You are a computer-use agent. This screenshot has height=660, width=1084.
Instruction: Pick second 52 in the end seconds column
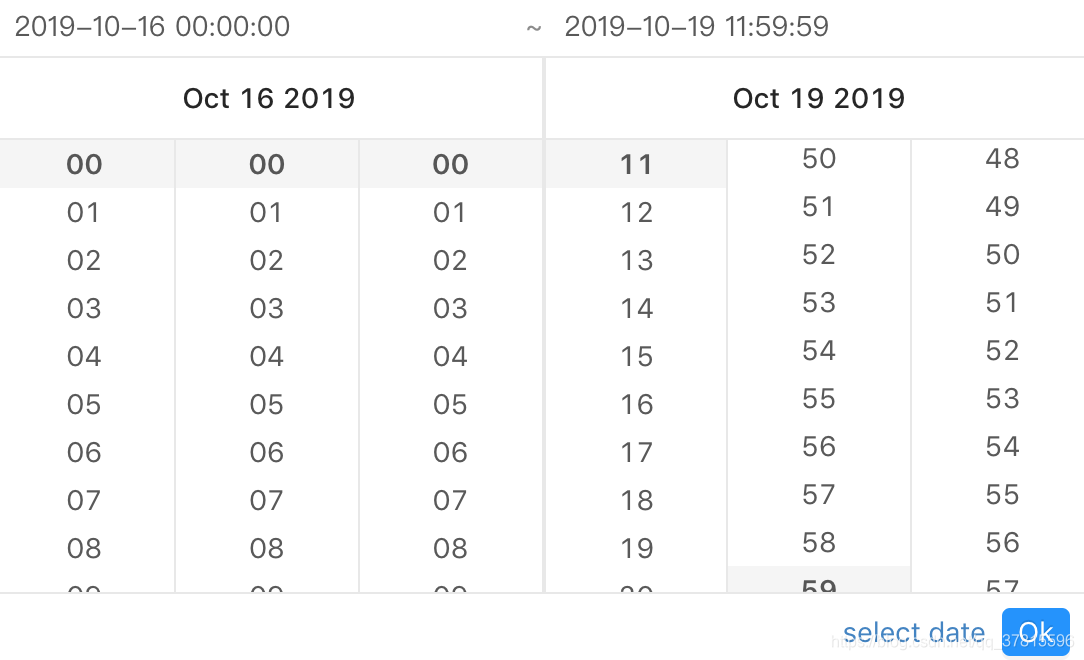point(1003,350)
